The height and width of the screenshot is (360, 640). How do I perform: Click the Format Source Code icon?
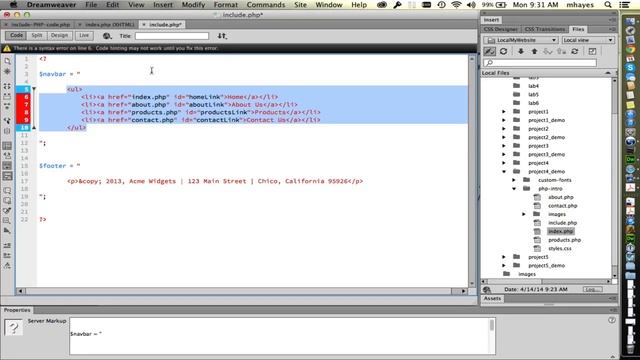coord(7,266)
